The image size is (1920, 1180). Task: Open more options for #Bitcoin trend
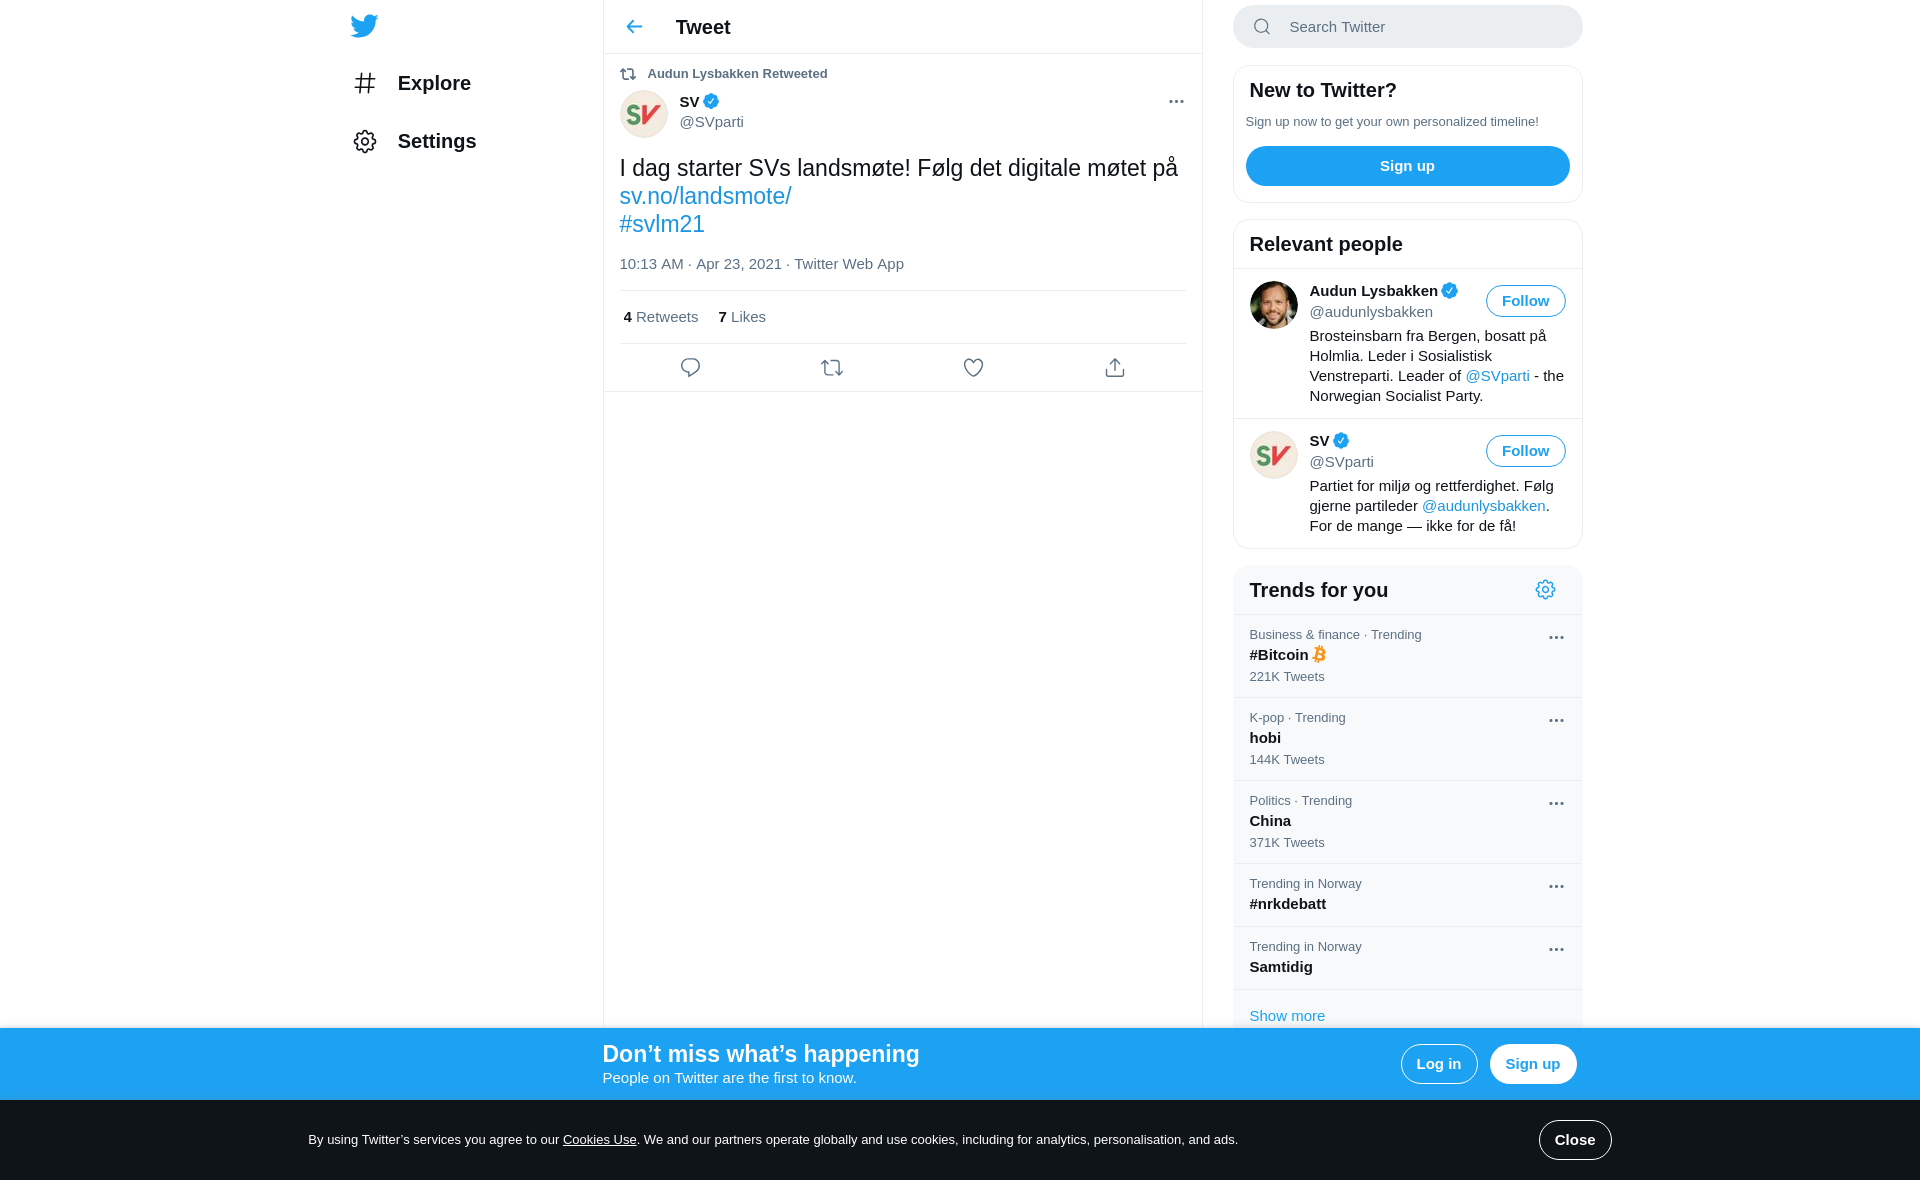(1556, 638)
